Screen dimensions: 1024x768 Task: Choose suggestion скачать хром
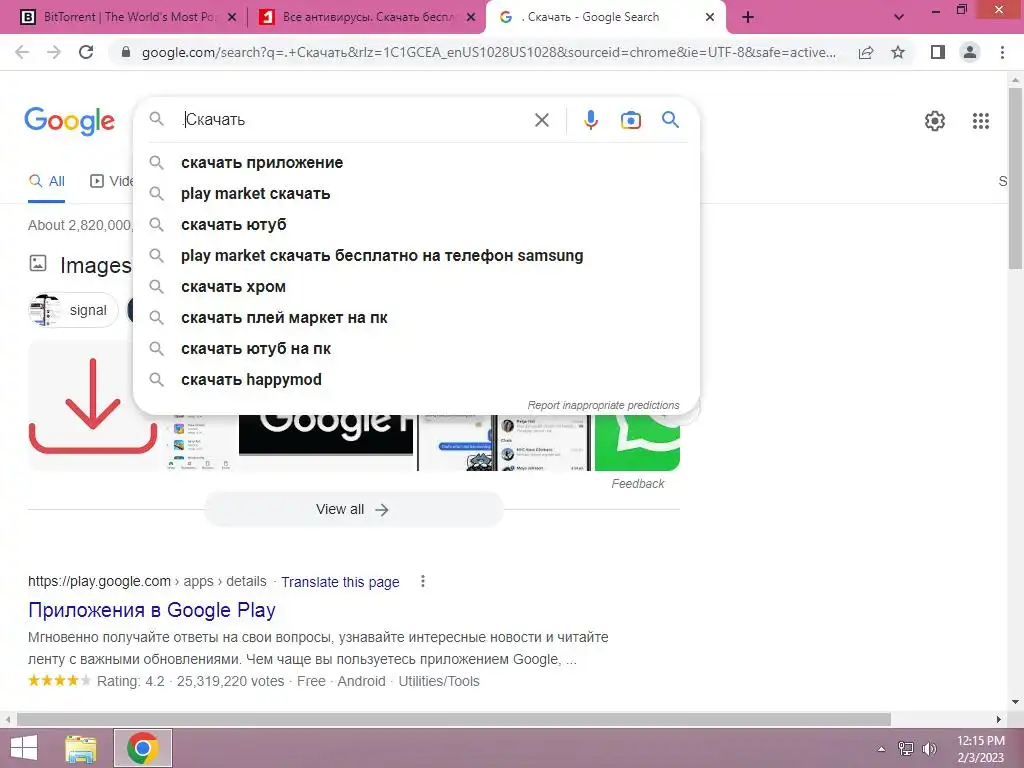pyautogui.click(x=416, y=287)
